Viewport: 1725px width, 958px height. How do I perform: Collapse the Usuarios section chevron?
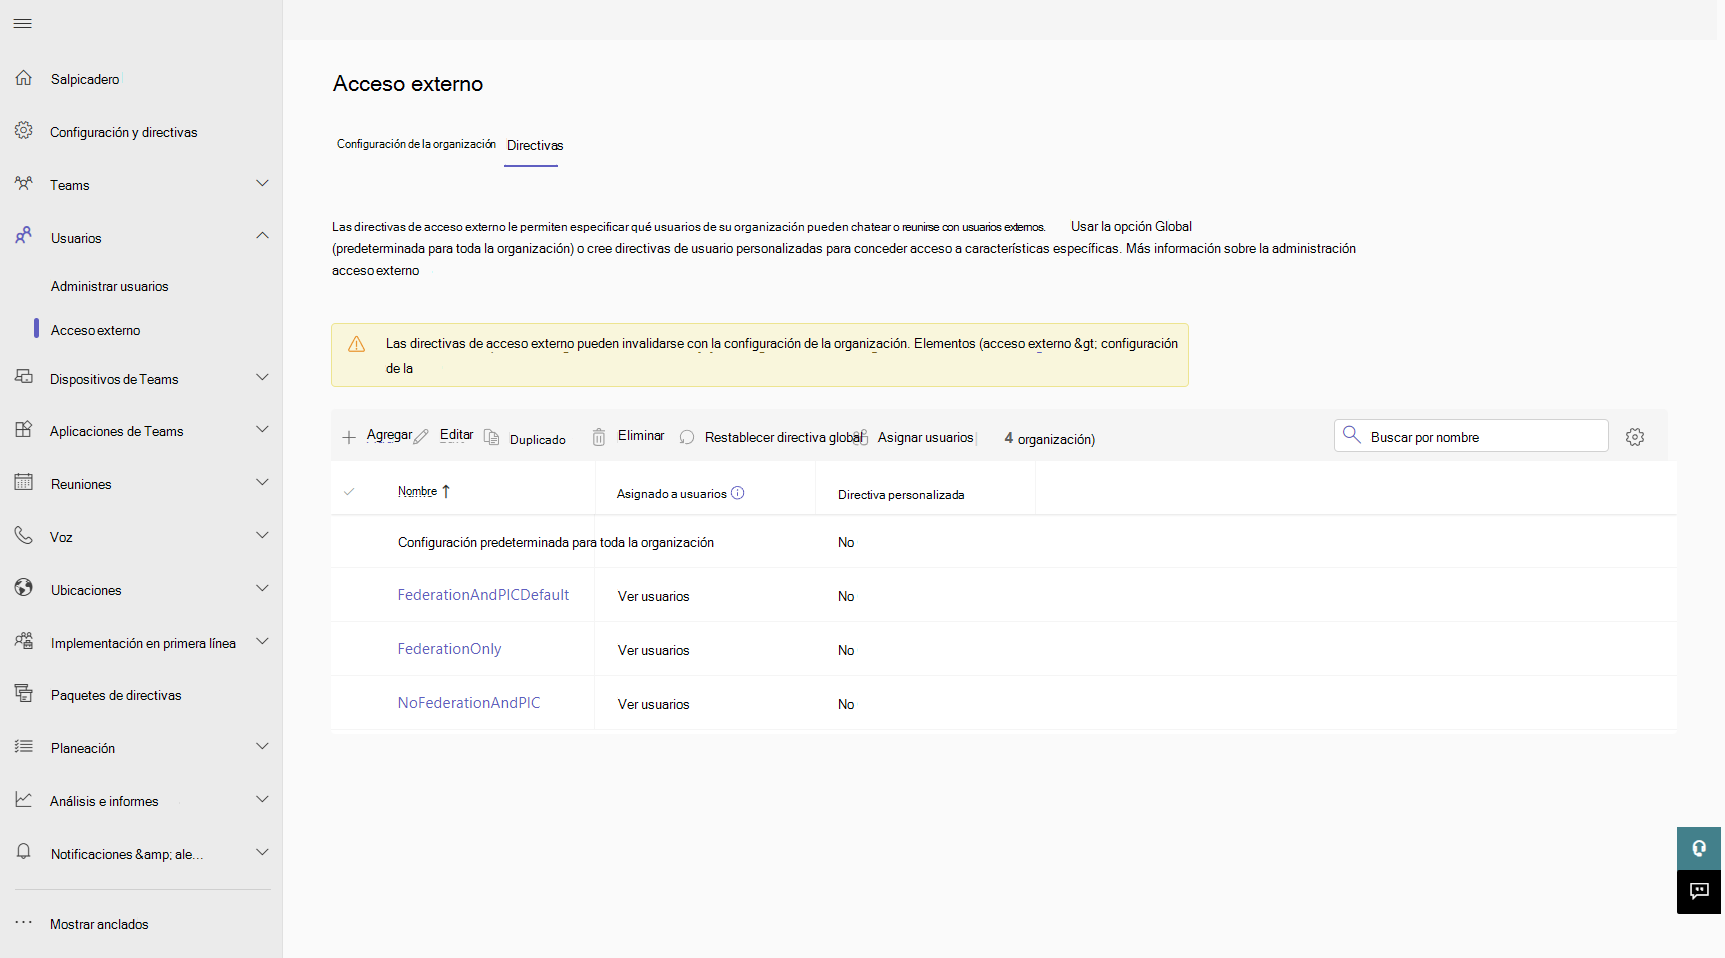(x=262, y=236)
